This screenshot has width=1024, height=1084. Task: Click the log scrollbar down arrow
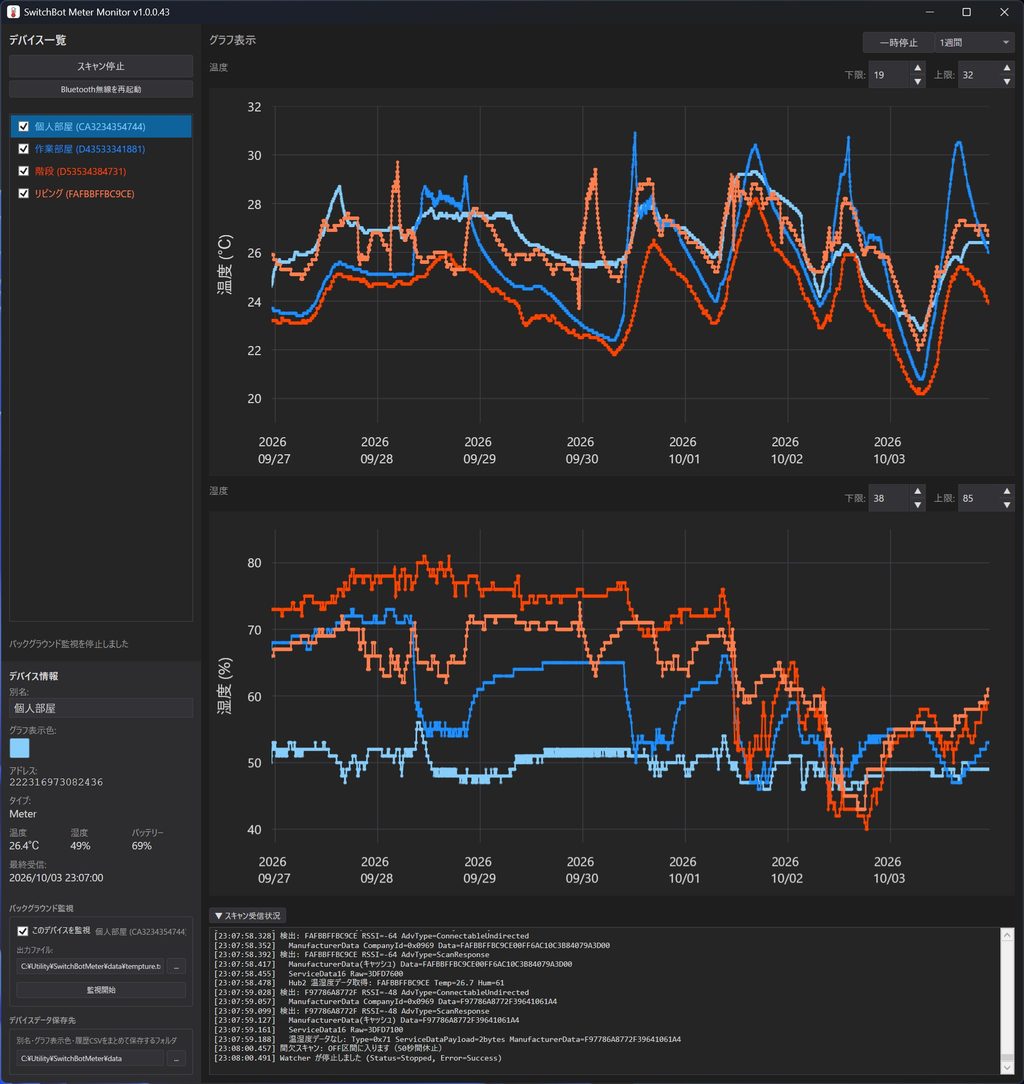pos(1007,1067)
